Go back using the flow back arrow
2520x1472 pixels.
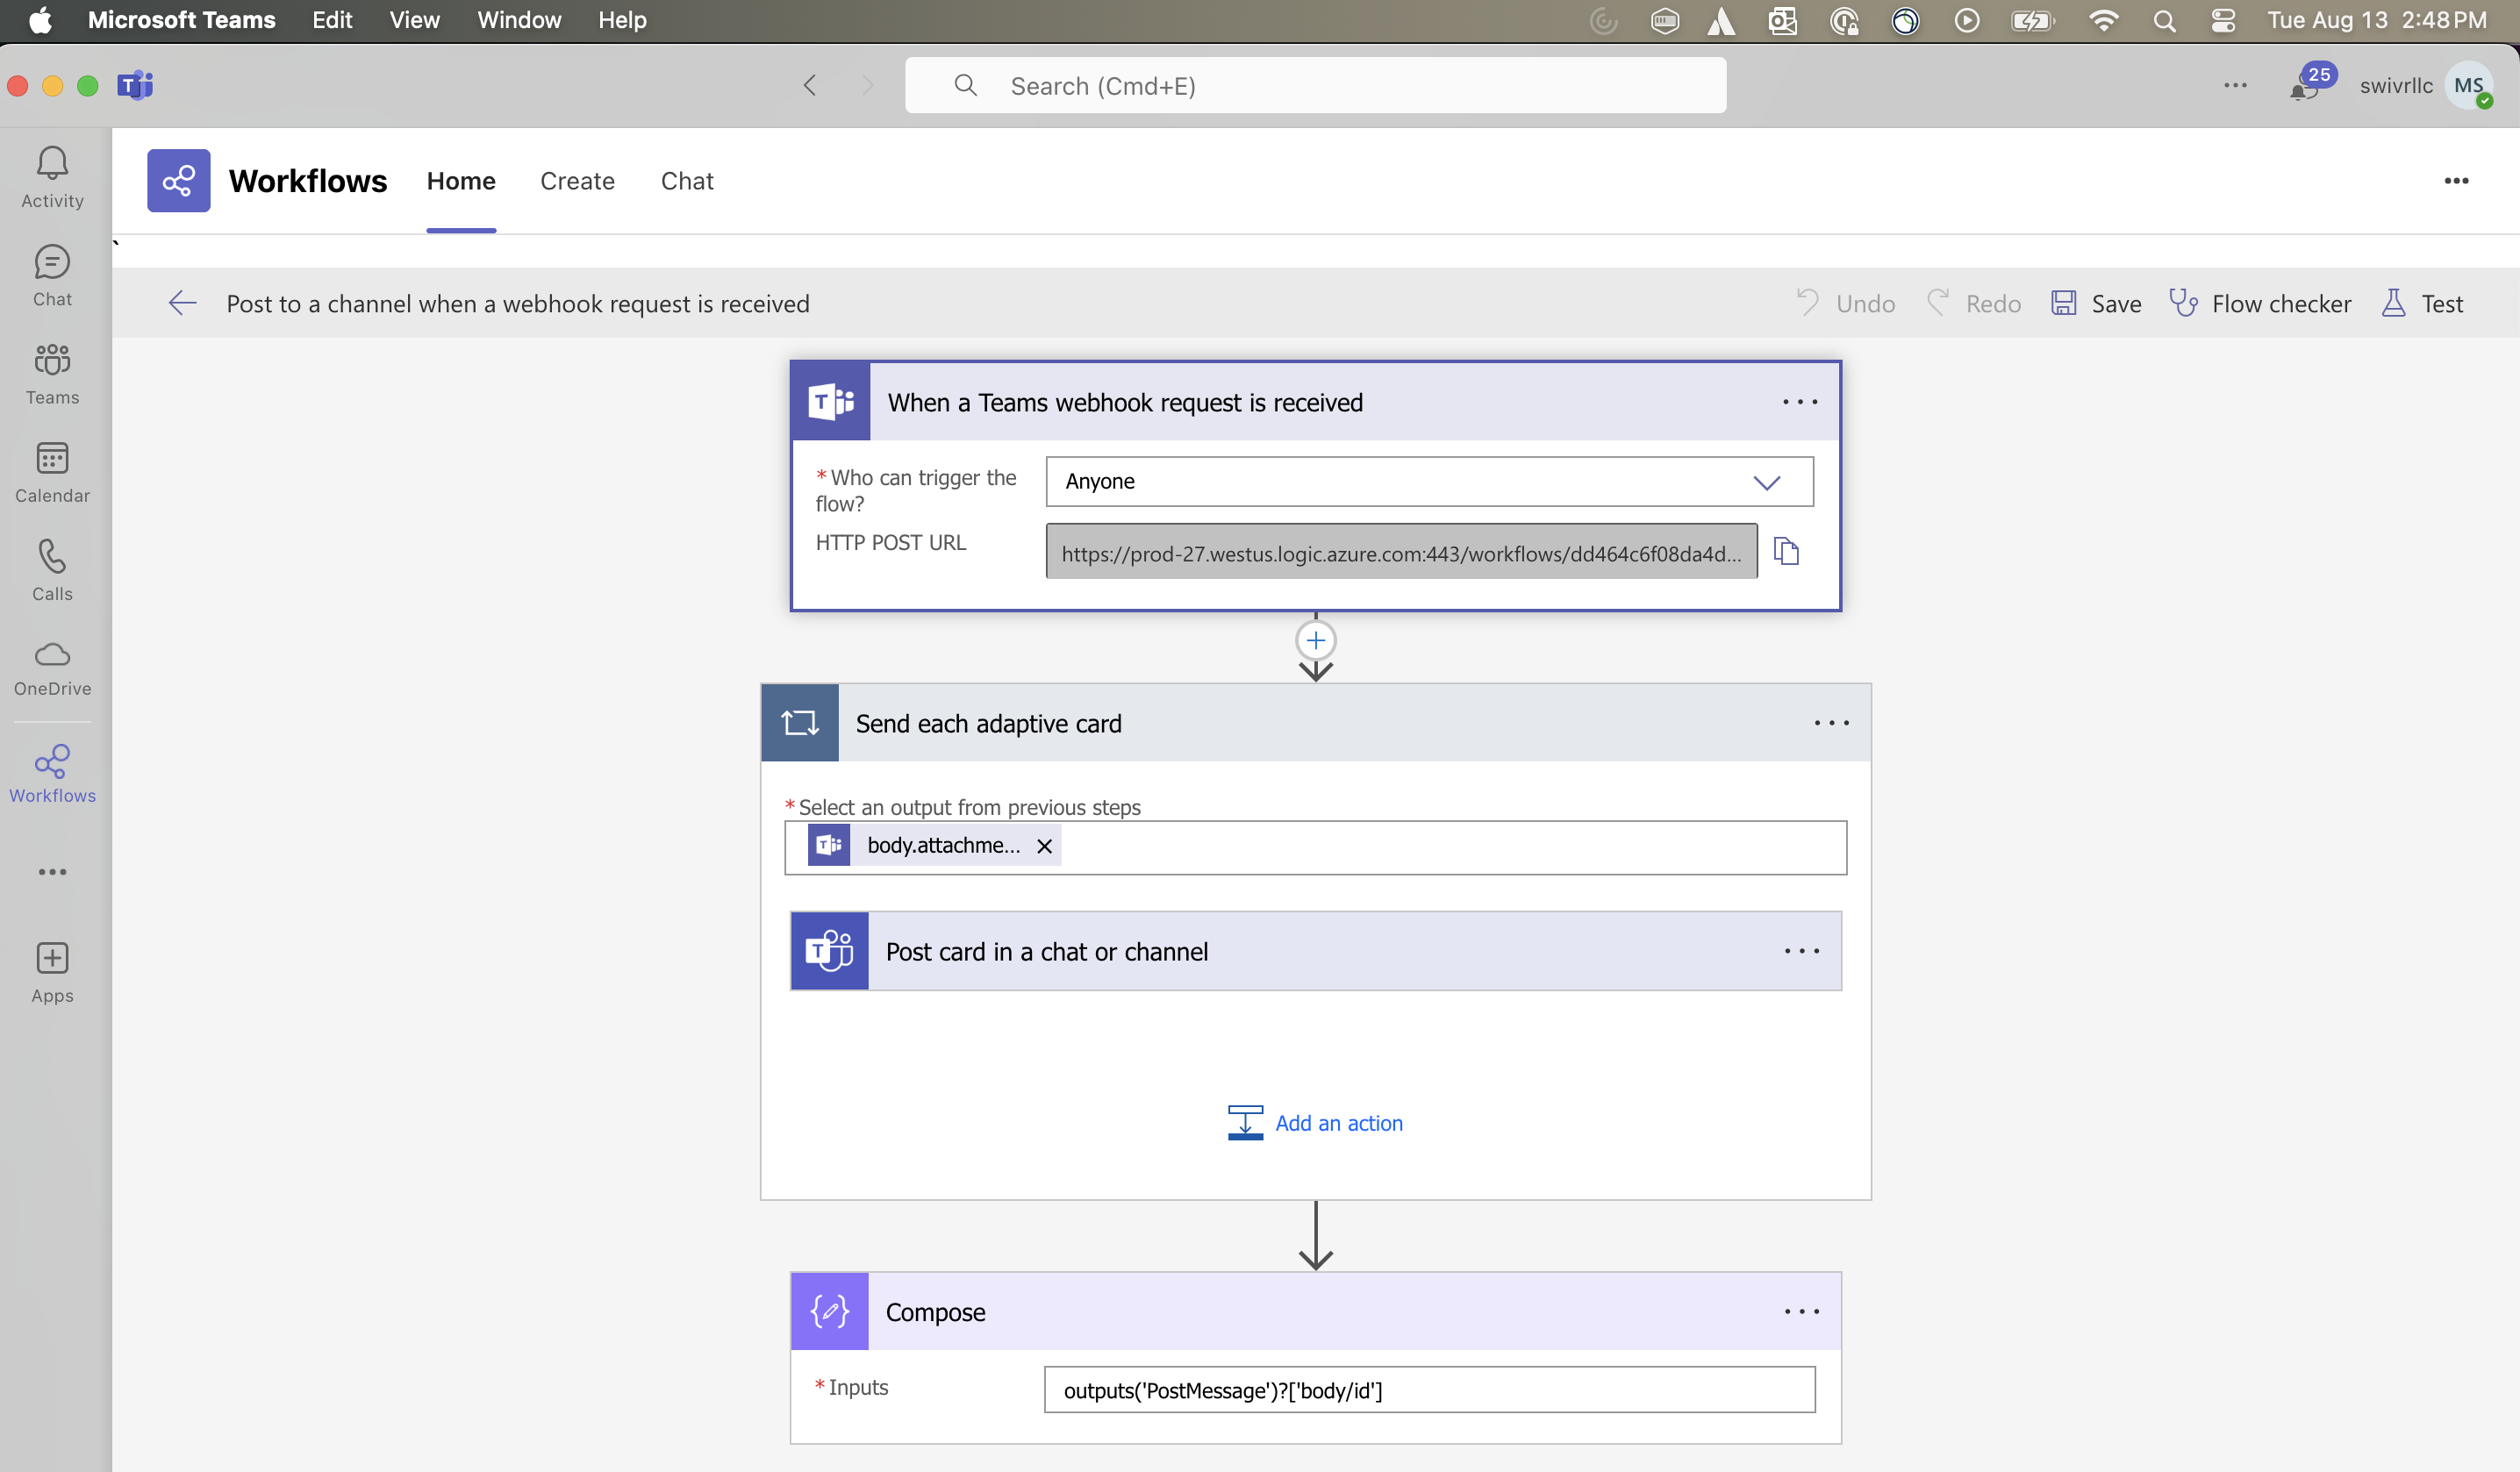click(x=183, y=303)
